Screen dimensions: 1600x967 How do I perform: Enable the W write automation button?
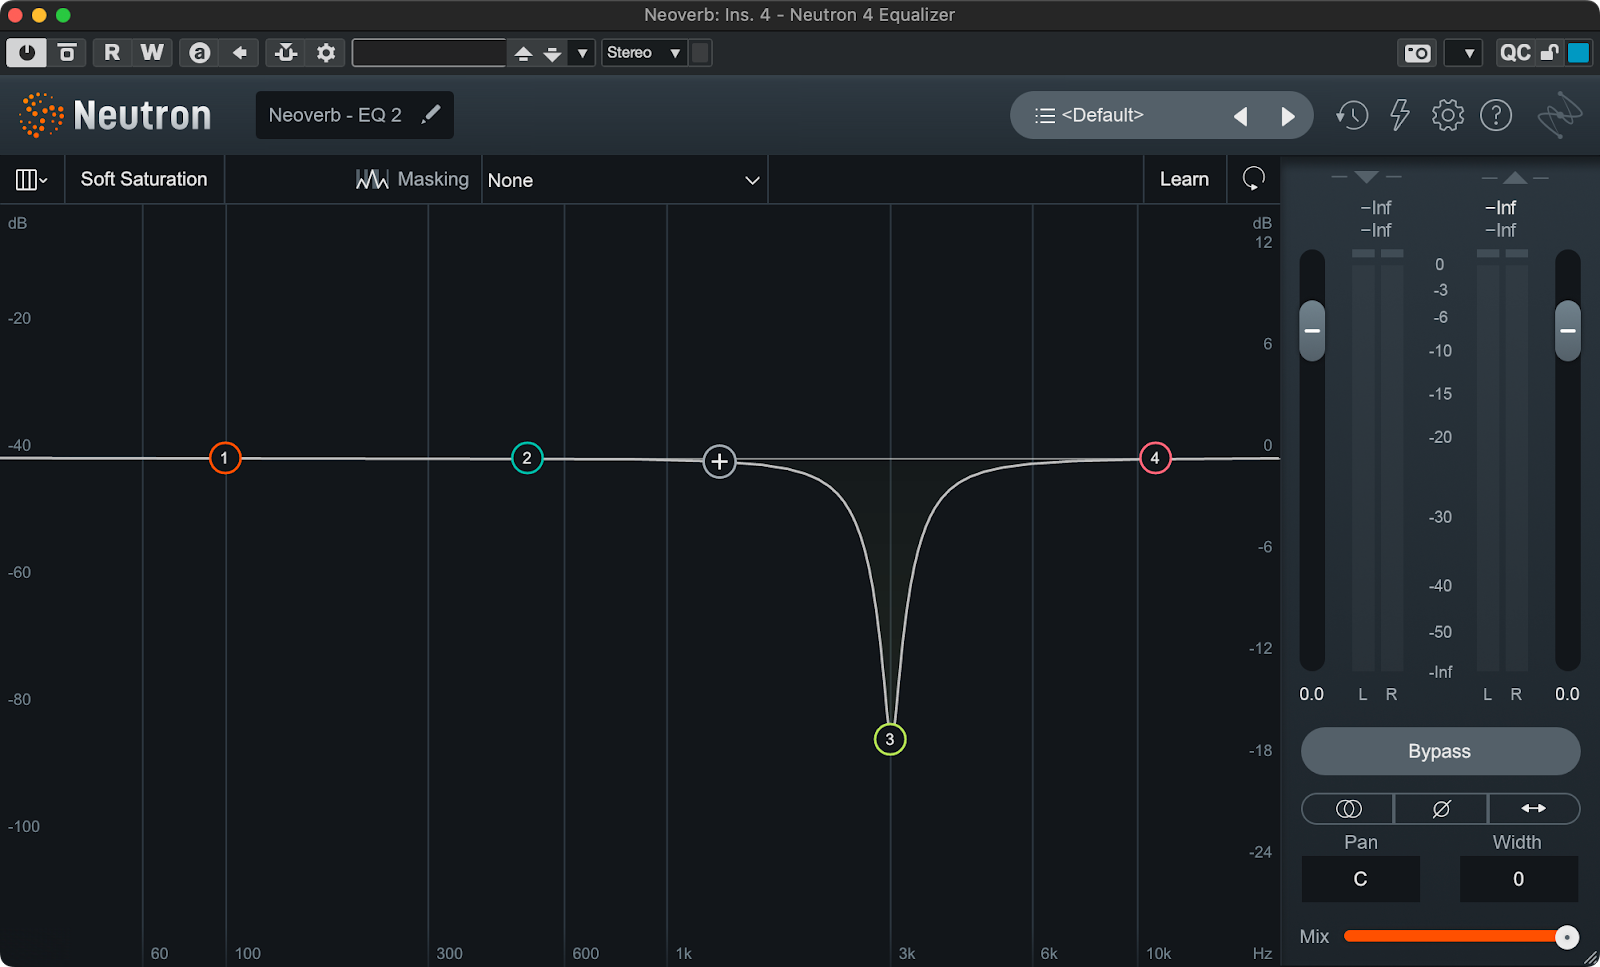click(152, 53)
